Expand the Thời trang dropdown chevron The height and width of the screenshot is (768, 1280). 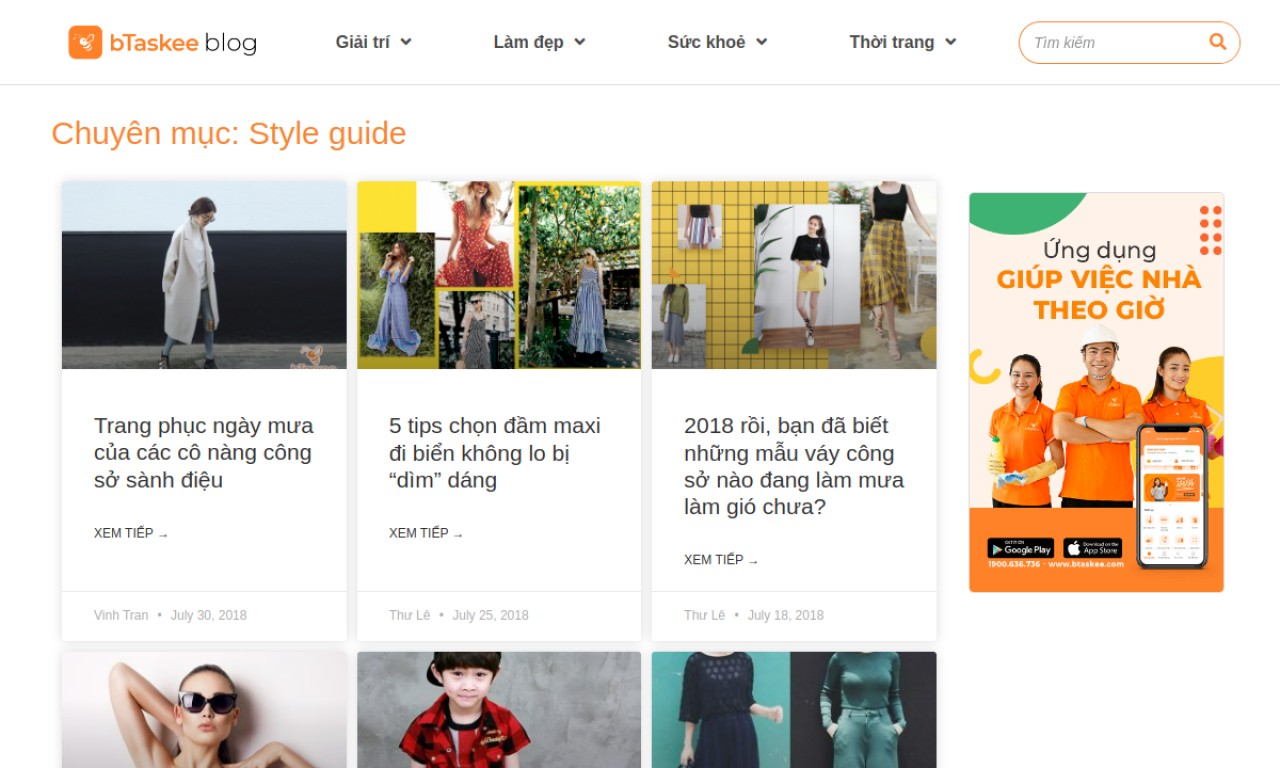(x=951, y=42)
